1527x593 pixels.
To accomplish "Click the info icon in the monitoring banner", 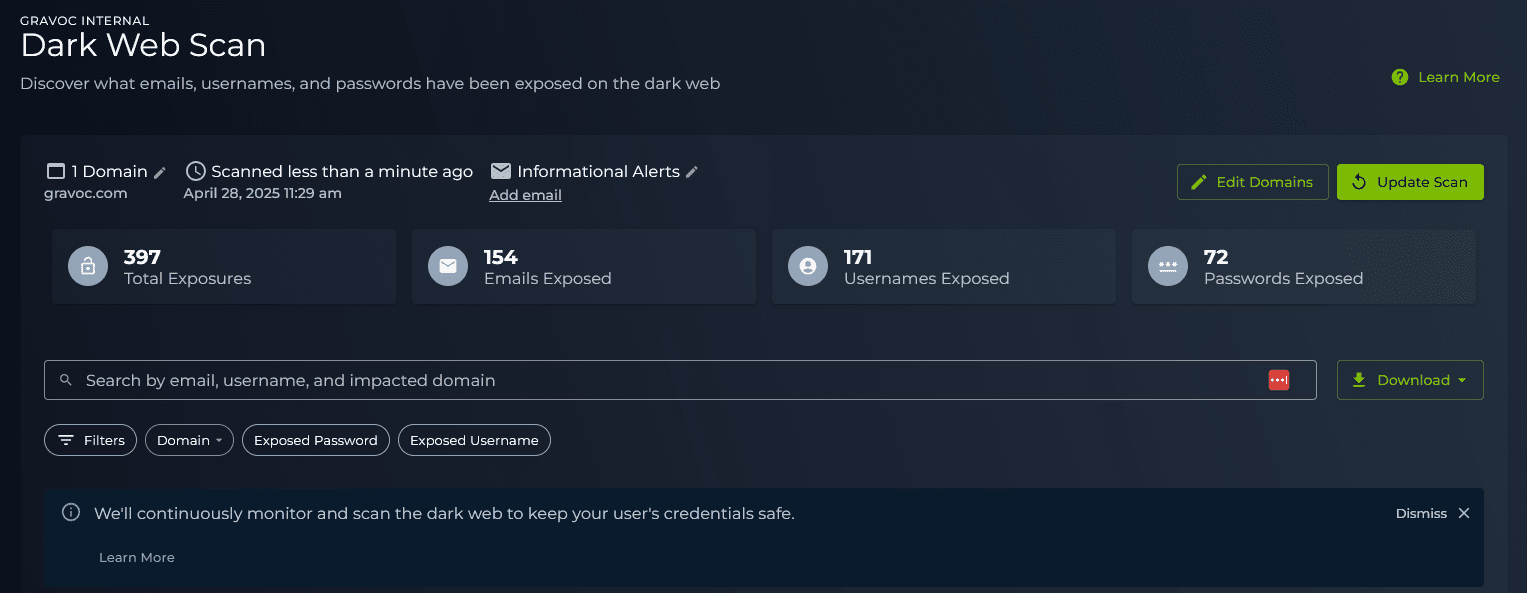I will tap(70, 512).
